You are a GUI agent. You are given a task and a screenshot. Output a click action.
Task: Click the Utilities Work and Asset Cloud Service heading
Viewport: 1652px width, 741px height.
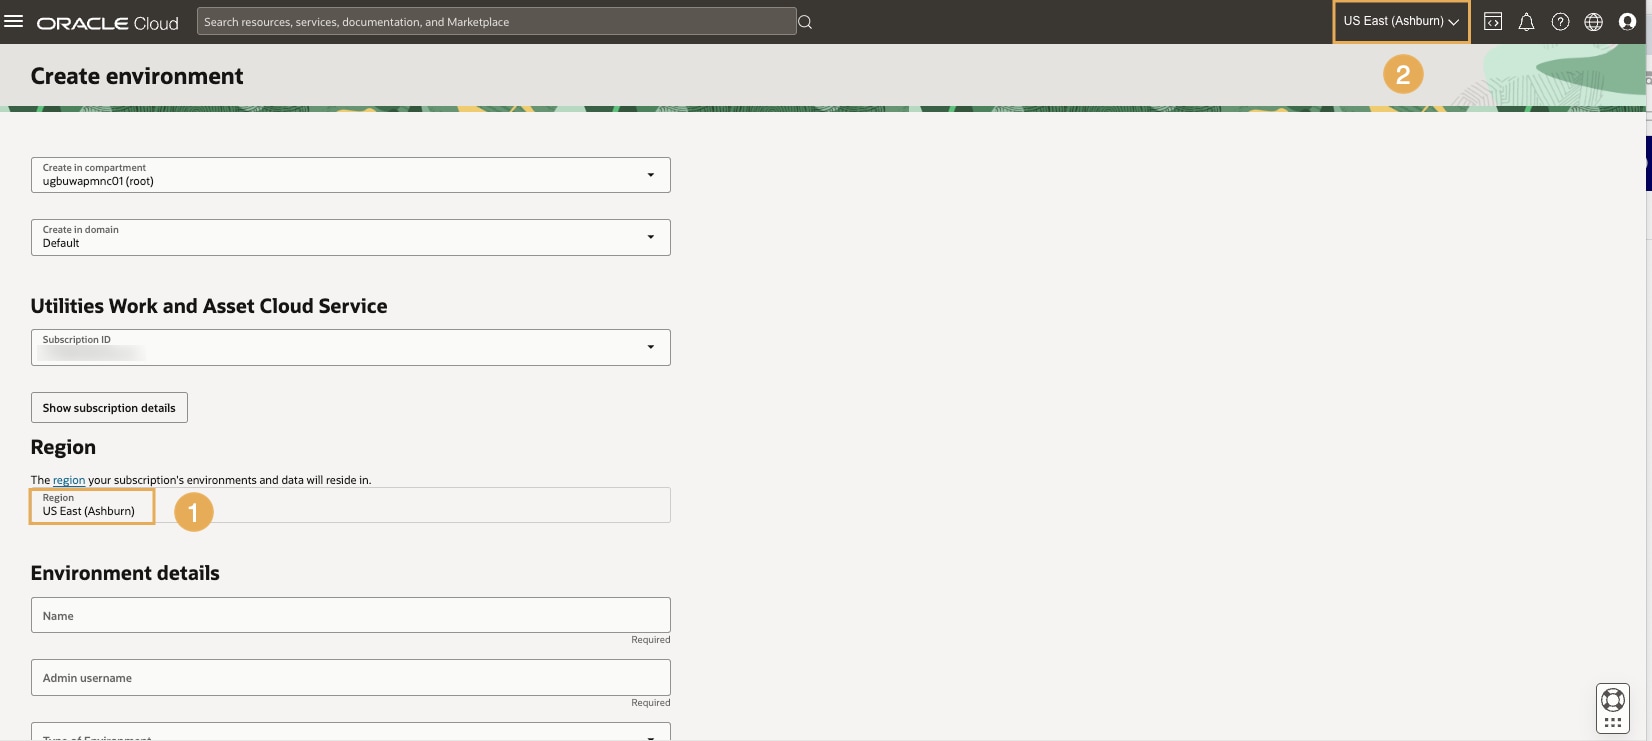[209, 306]
